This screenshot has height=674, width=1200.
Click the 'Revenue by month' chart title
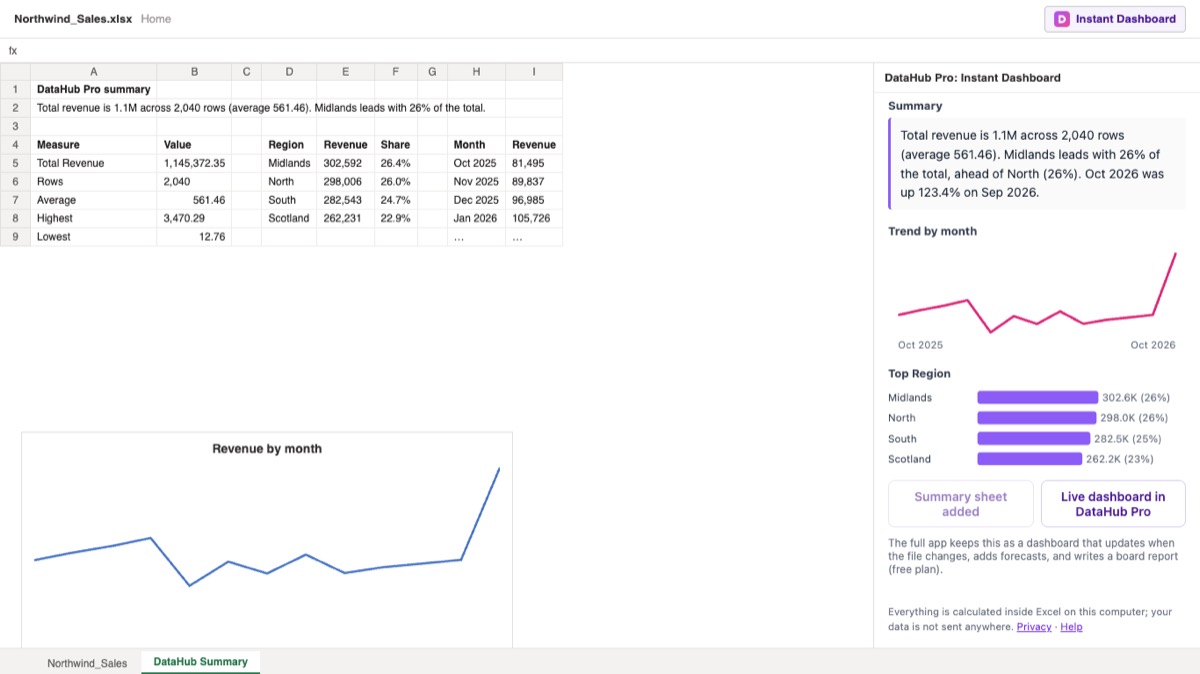[x=267, y=449]
